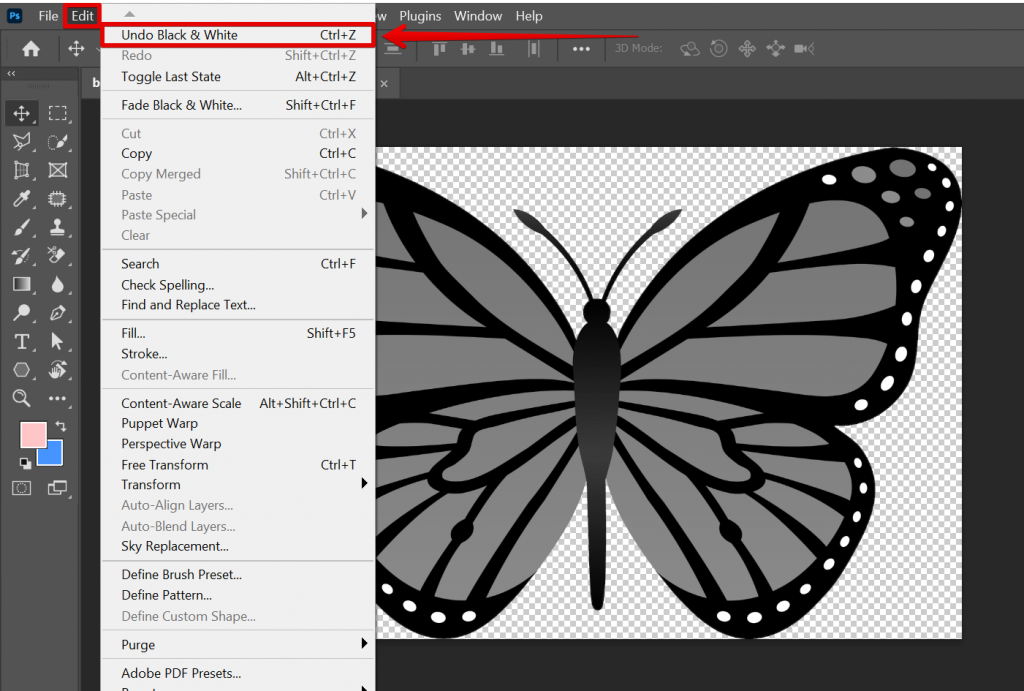Select the Clone Stamp tool
This screenshot has width=1024, height=691.
[58, 228]
